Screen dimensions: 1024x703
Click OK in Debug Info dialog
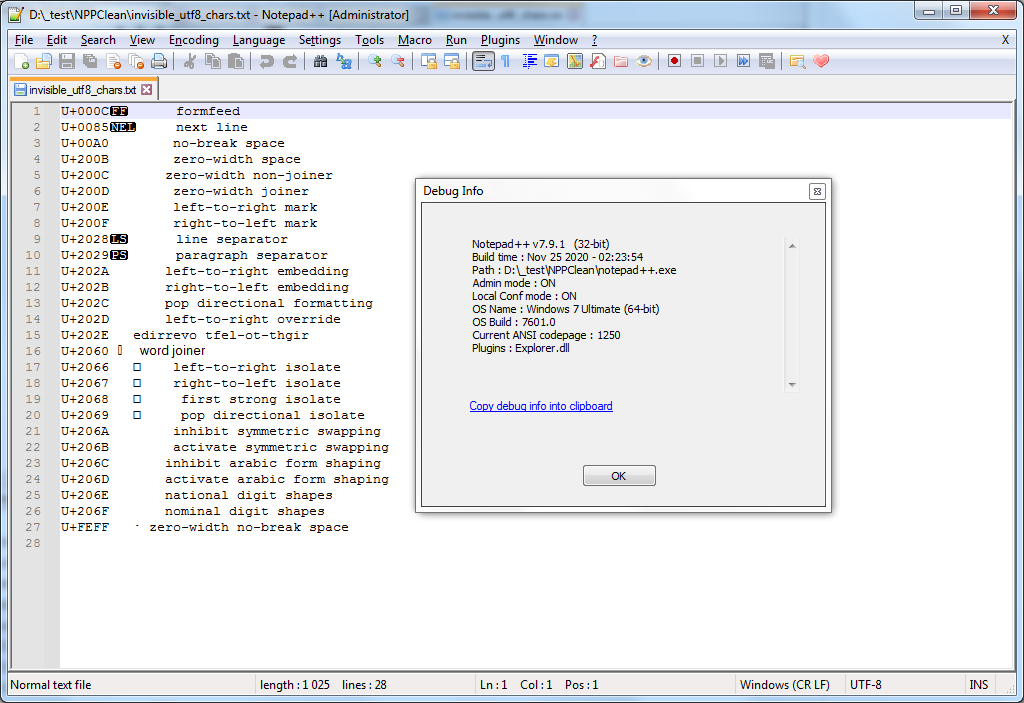pos(619,476)
